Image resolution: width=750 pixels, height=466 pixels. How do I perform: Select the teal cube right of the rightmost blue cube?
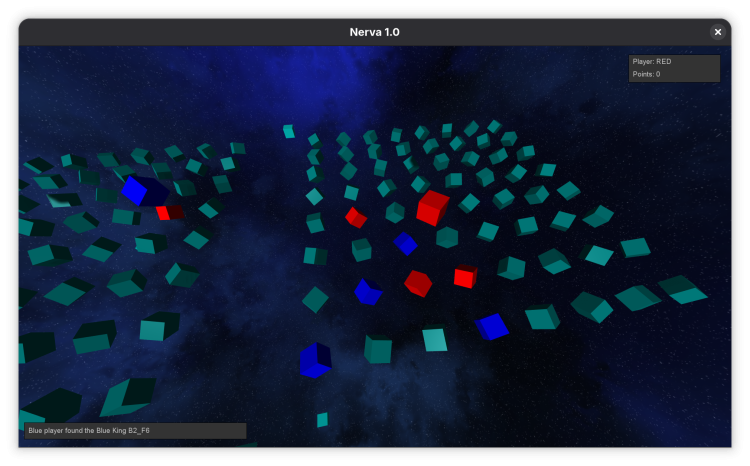pos(542,317)
